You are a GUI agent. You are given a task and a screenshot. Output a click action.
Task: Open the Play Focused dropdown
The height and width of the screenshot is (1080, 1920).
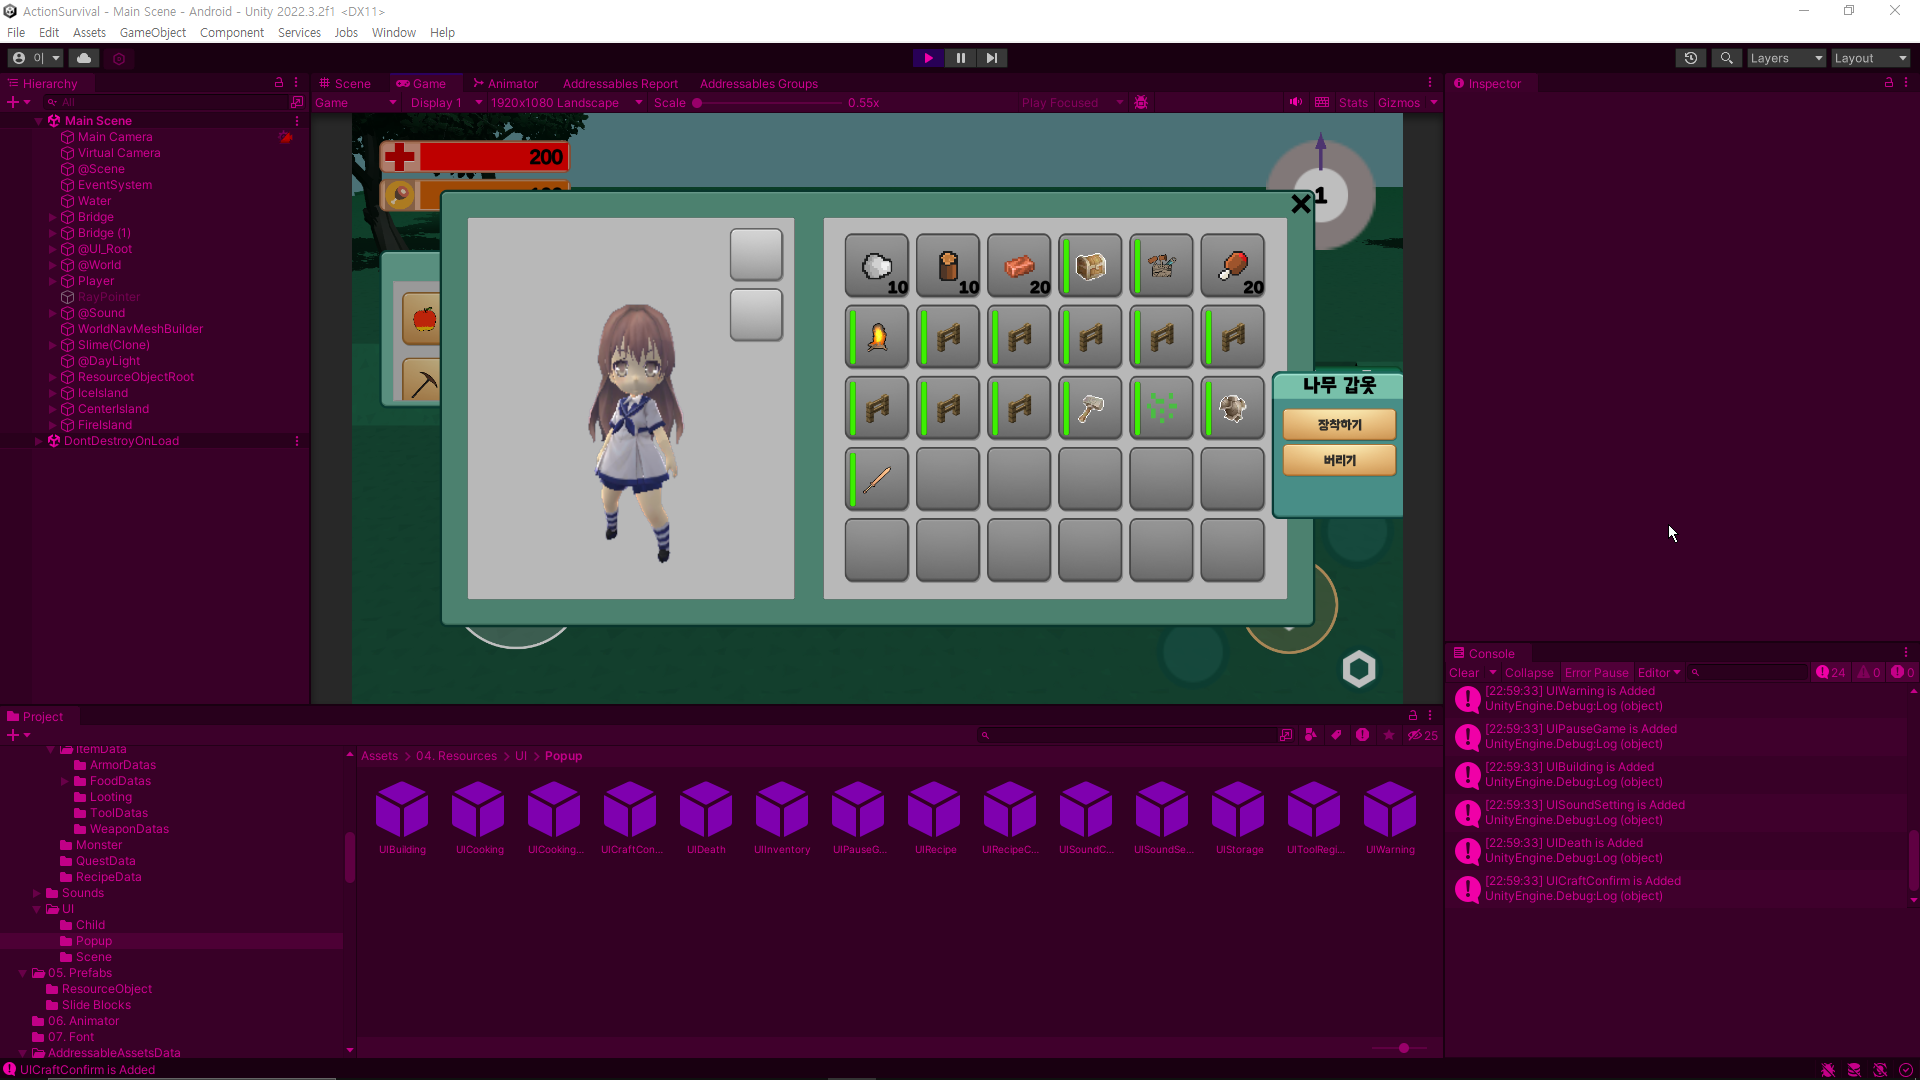click(1072, 103)
